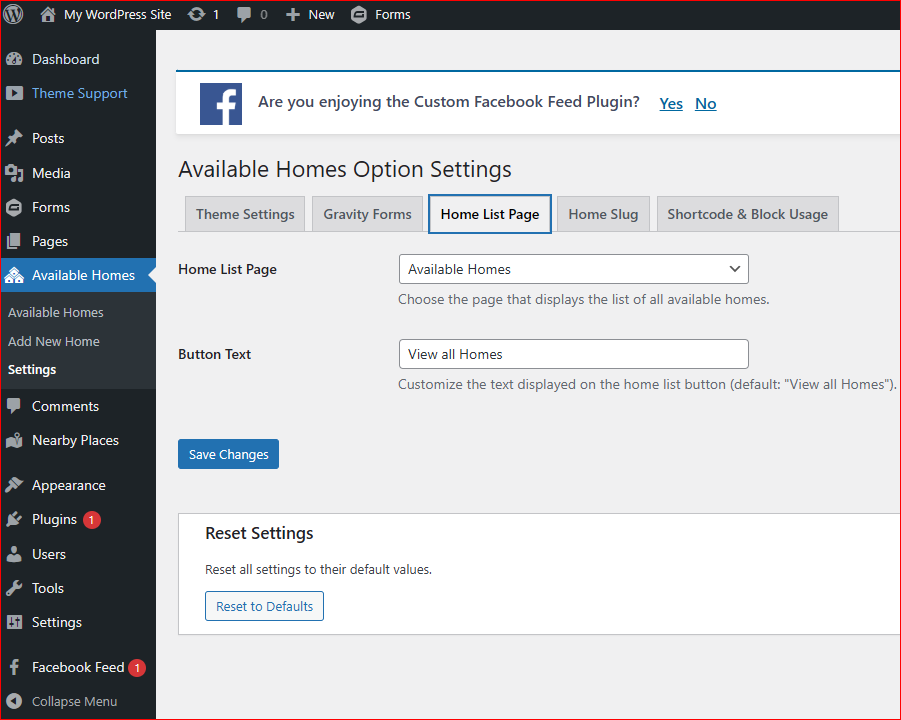The width and height of the screenshot is (901, 720).
Task: Click the Comments speech bubble sidebar icon
Action: 14,406
